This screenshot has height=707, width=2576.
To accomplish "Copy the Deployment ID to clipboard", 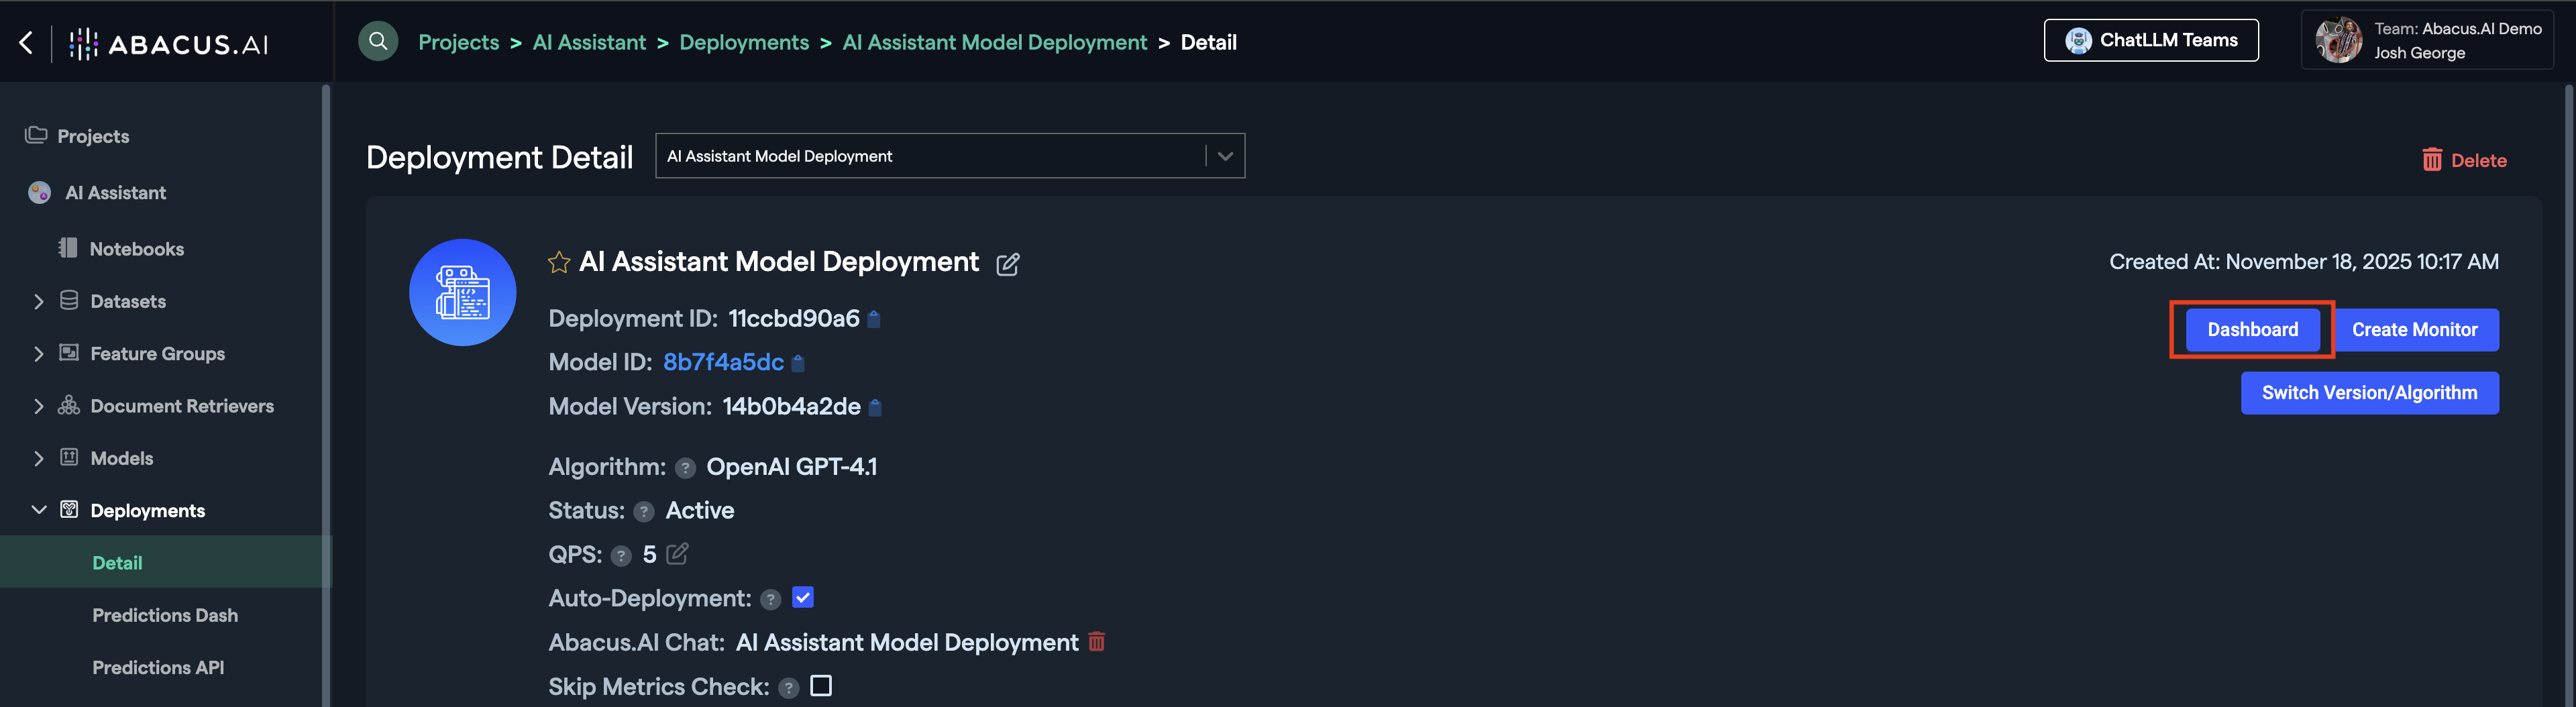I will tap(873, 319).
